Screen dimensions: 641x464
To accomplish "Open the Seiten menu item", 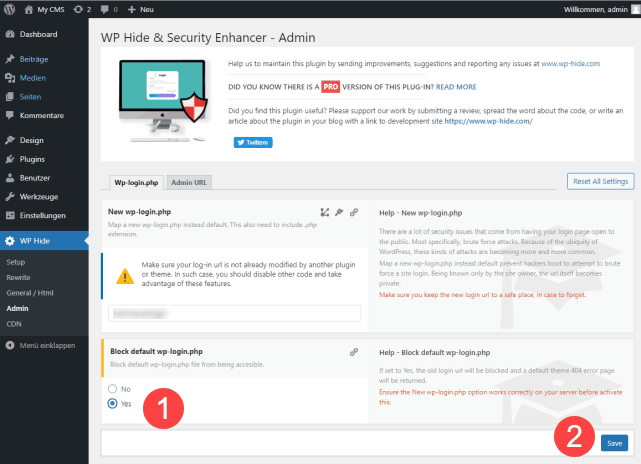I will (x=30, y=97).
